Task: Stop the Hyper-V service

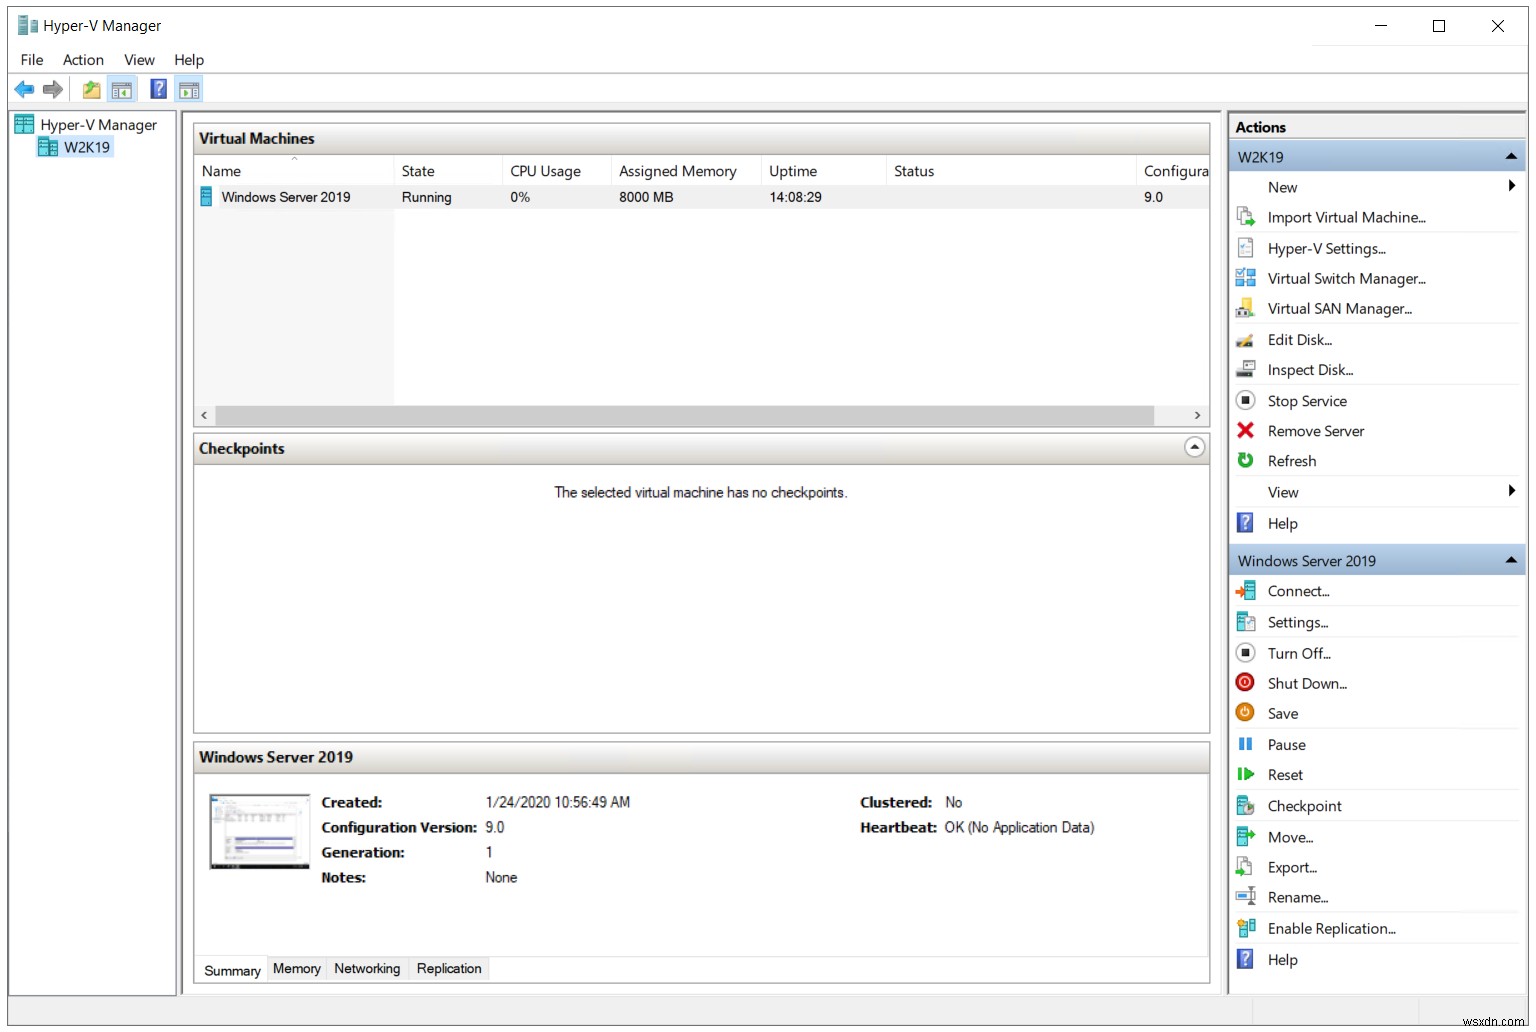Action: click(1306, 400)
